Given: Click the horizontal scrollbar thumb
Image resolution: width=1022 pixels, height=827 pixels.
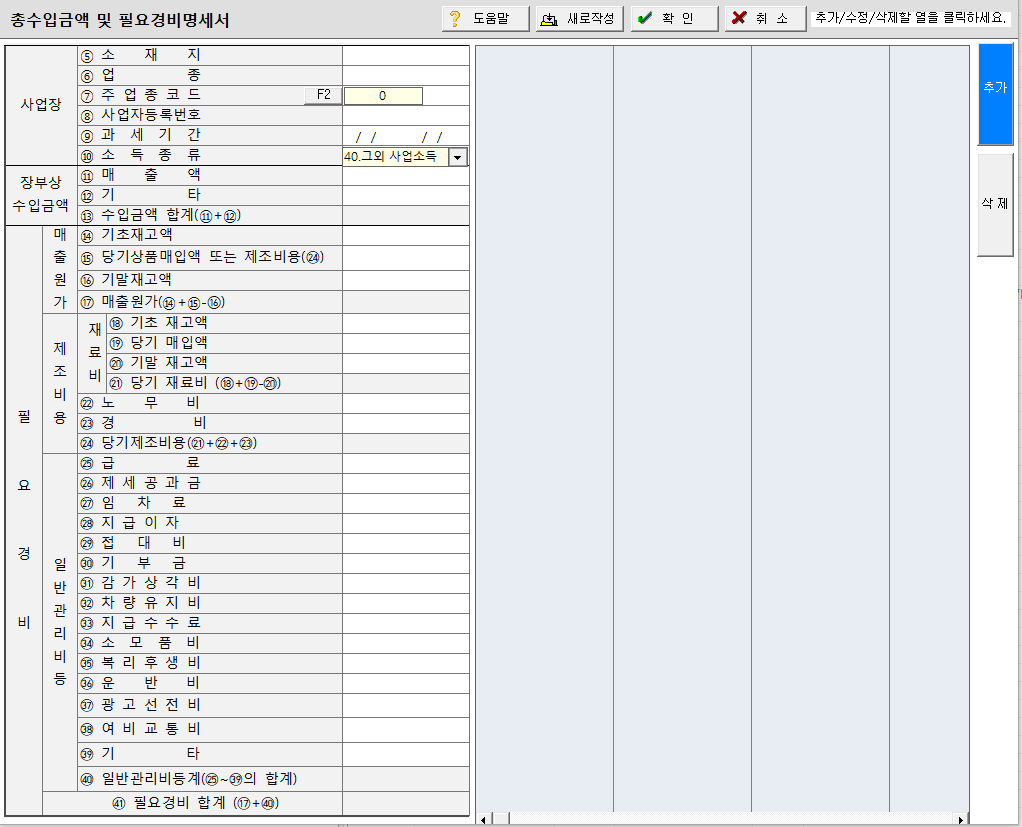Looking at the screenshot, I should (501, 819).
